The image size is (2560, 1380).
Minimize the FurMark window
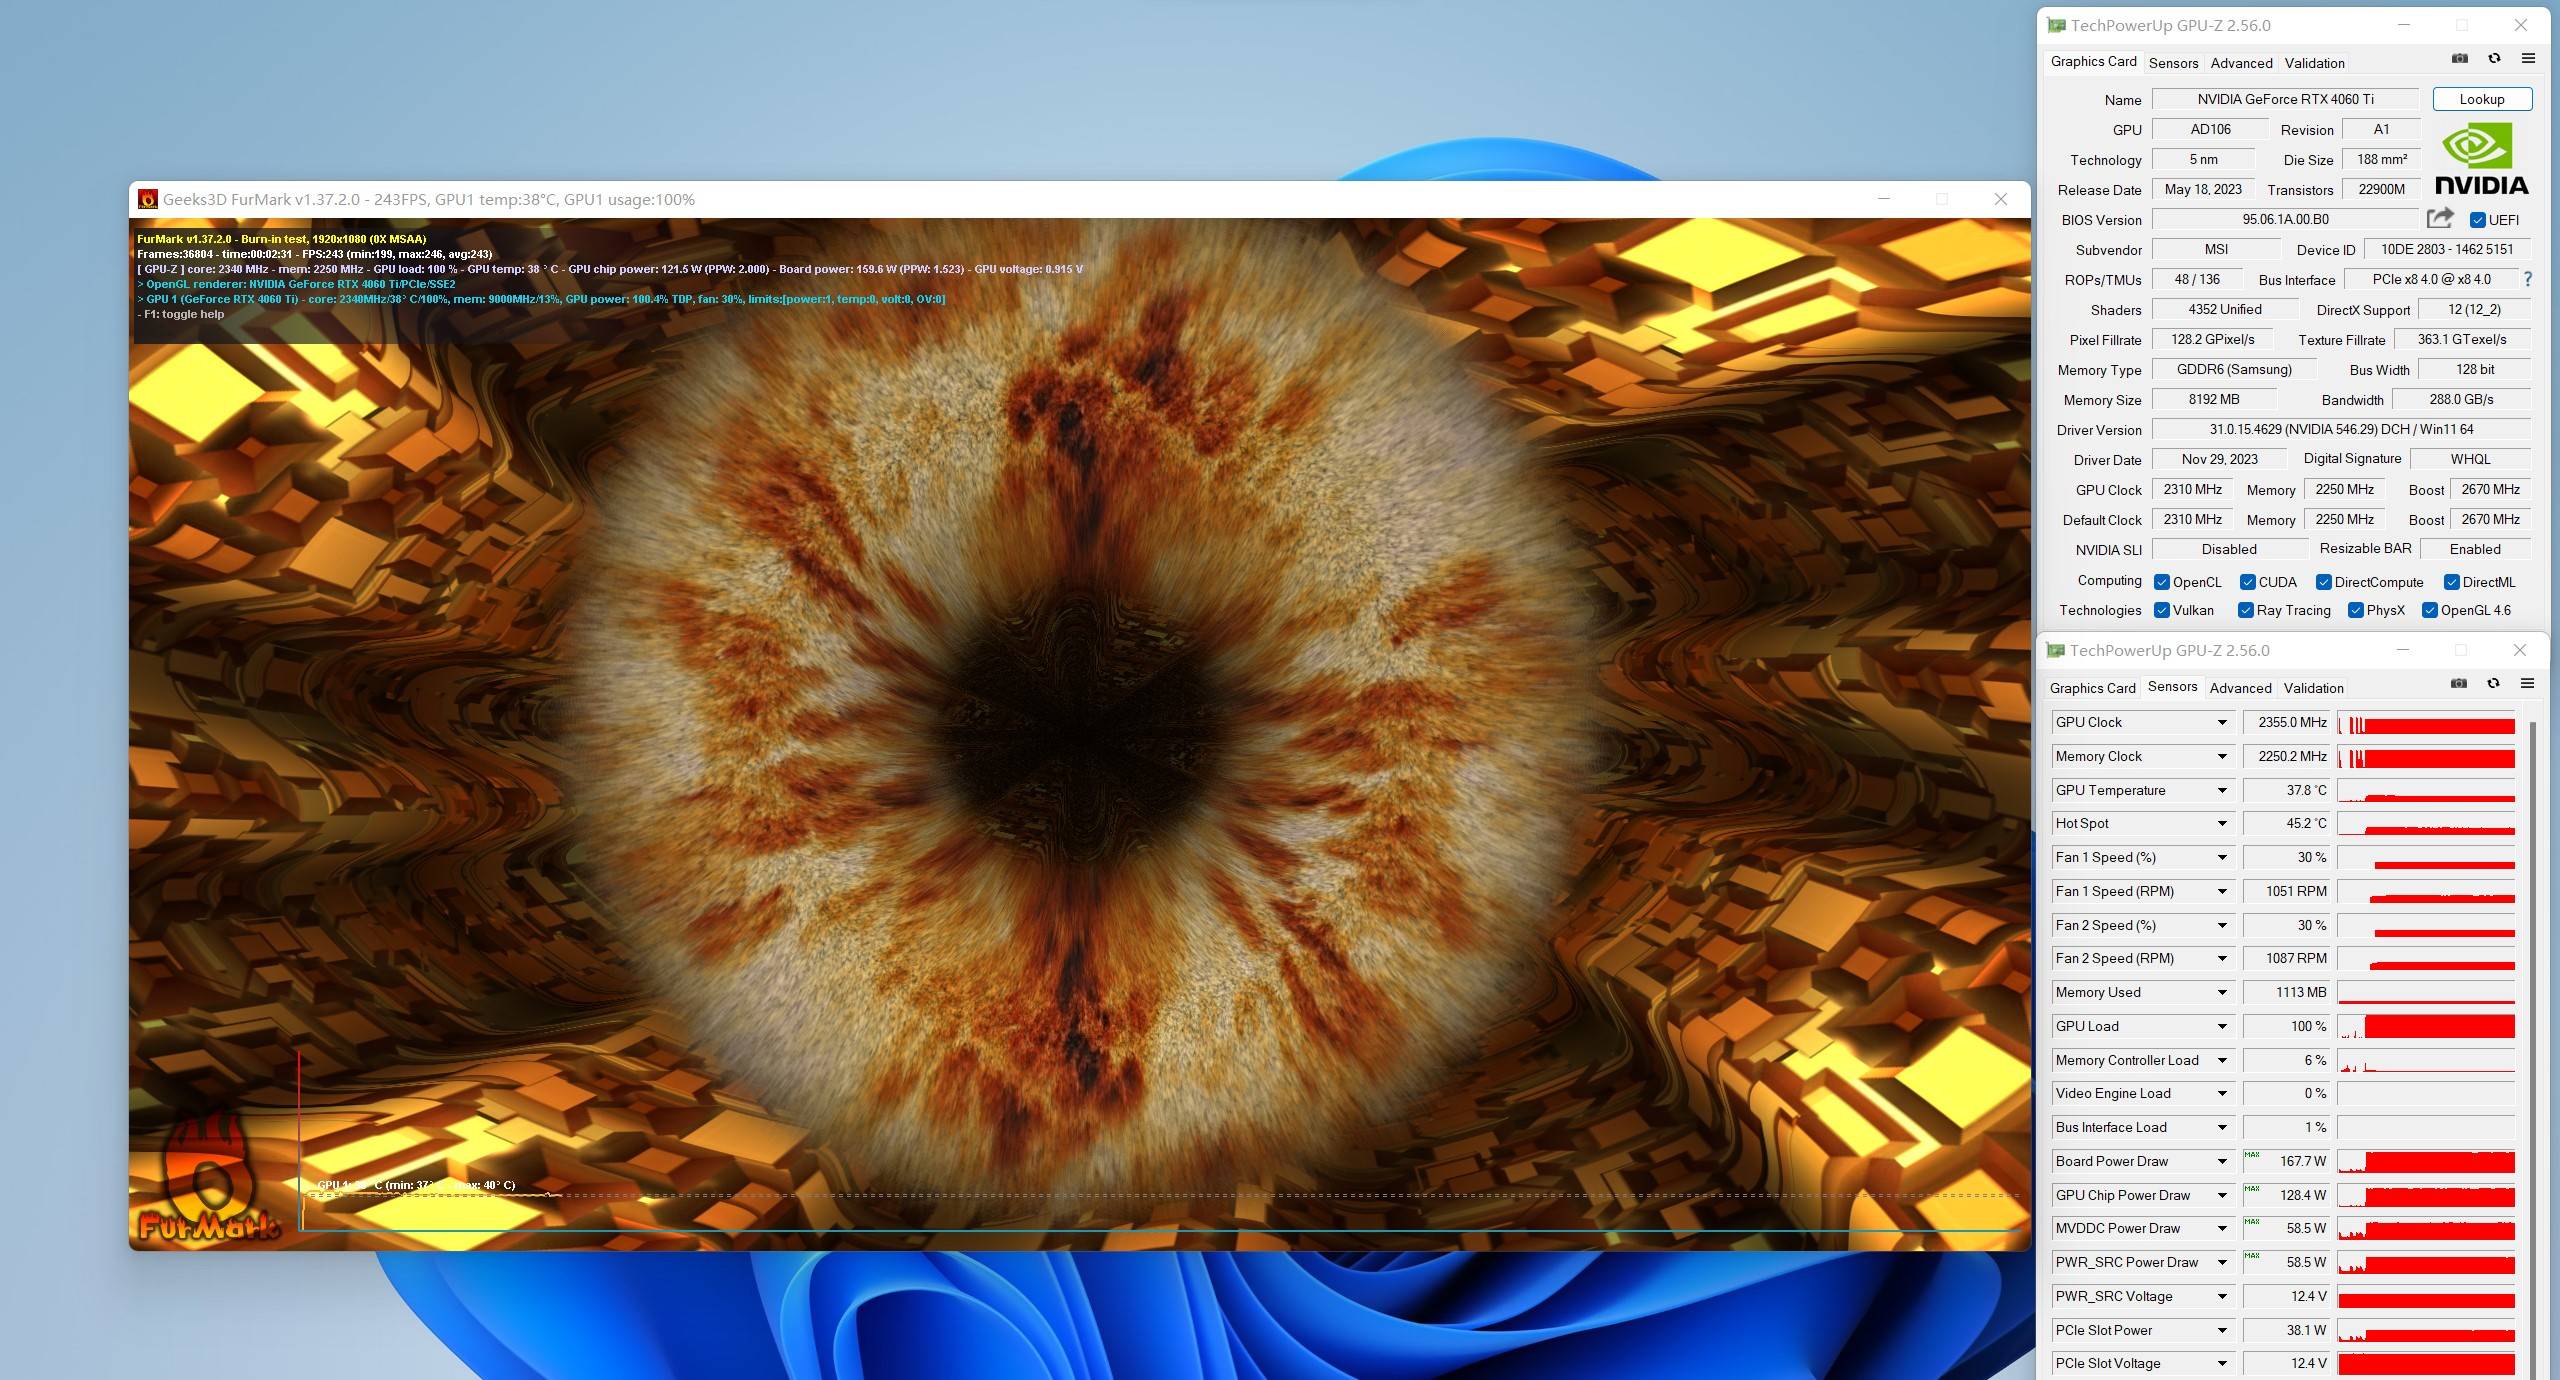1884,199
